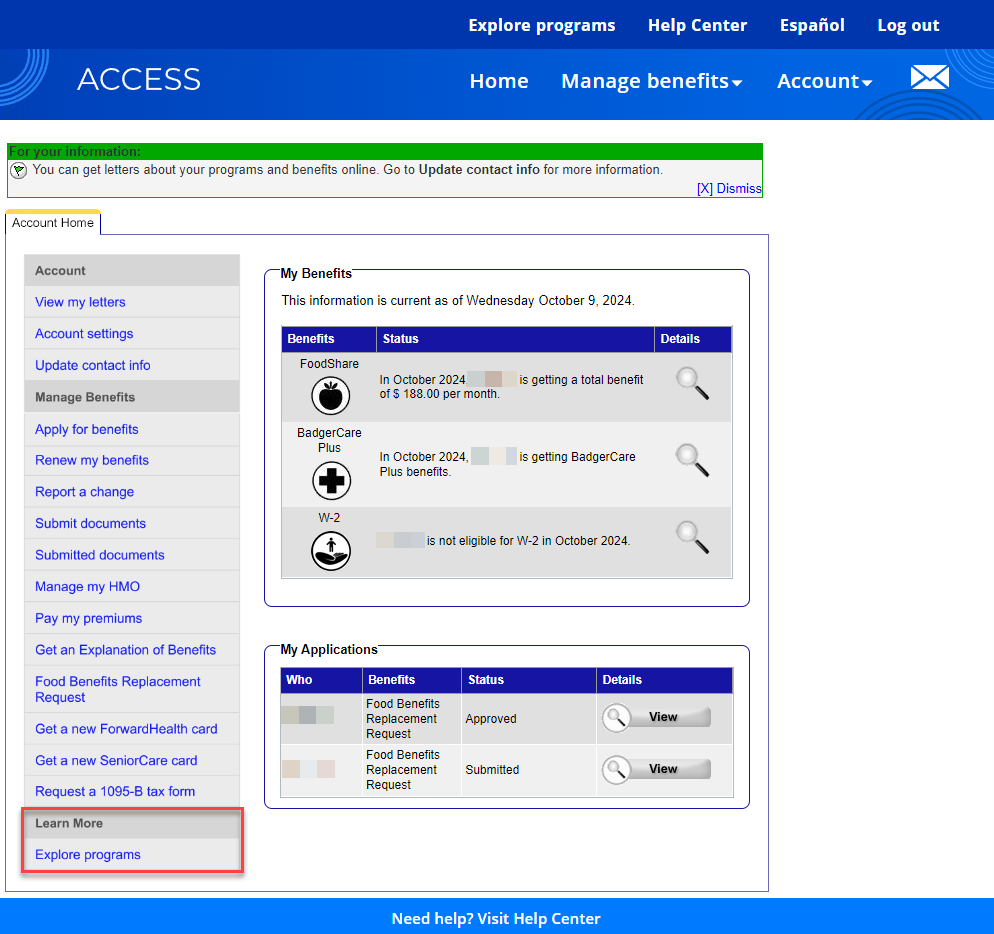This screenshot has width=994, height=934.
Task: Click the W-2 hand icon
Action: tap(330, 551)
